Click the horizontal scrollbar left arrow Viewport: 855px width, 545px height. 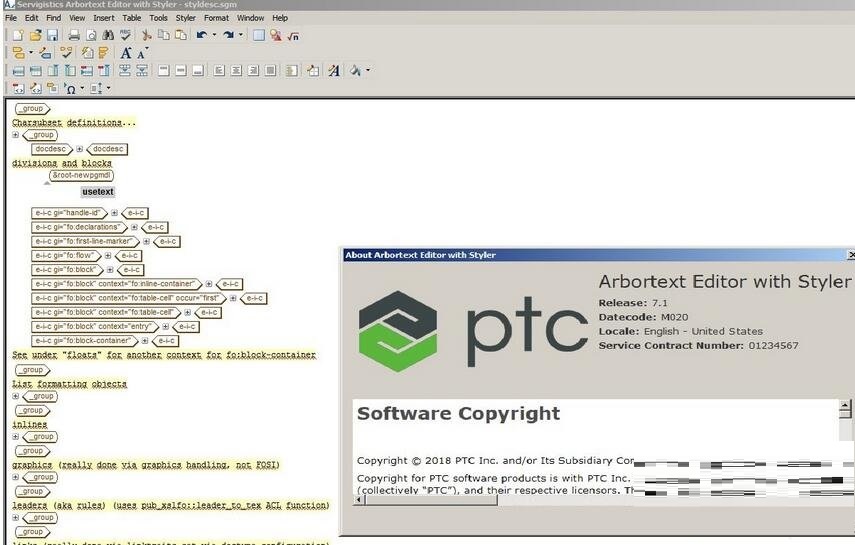coord(359,500)
